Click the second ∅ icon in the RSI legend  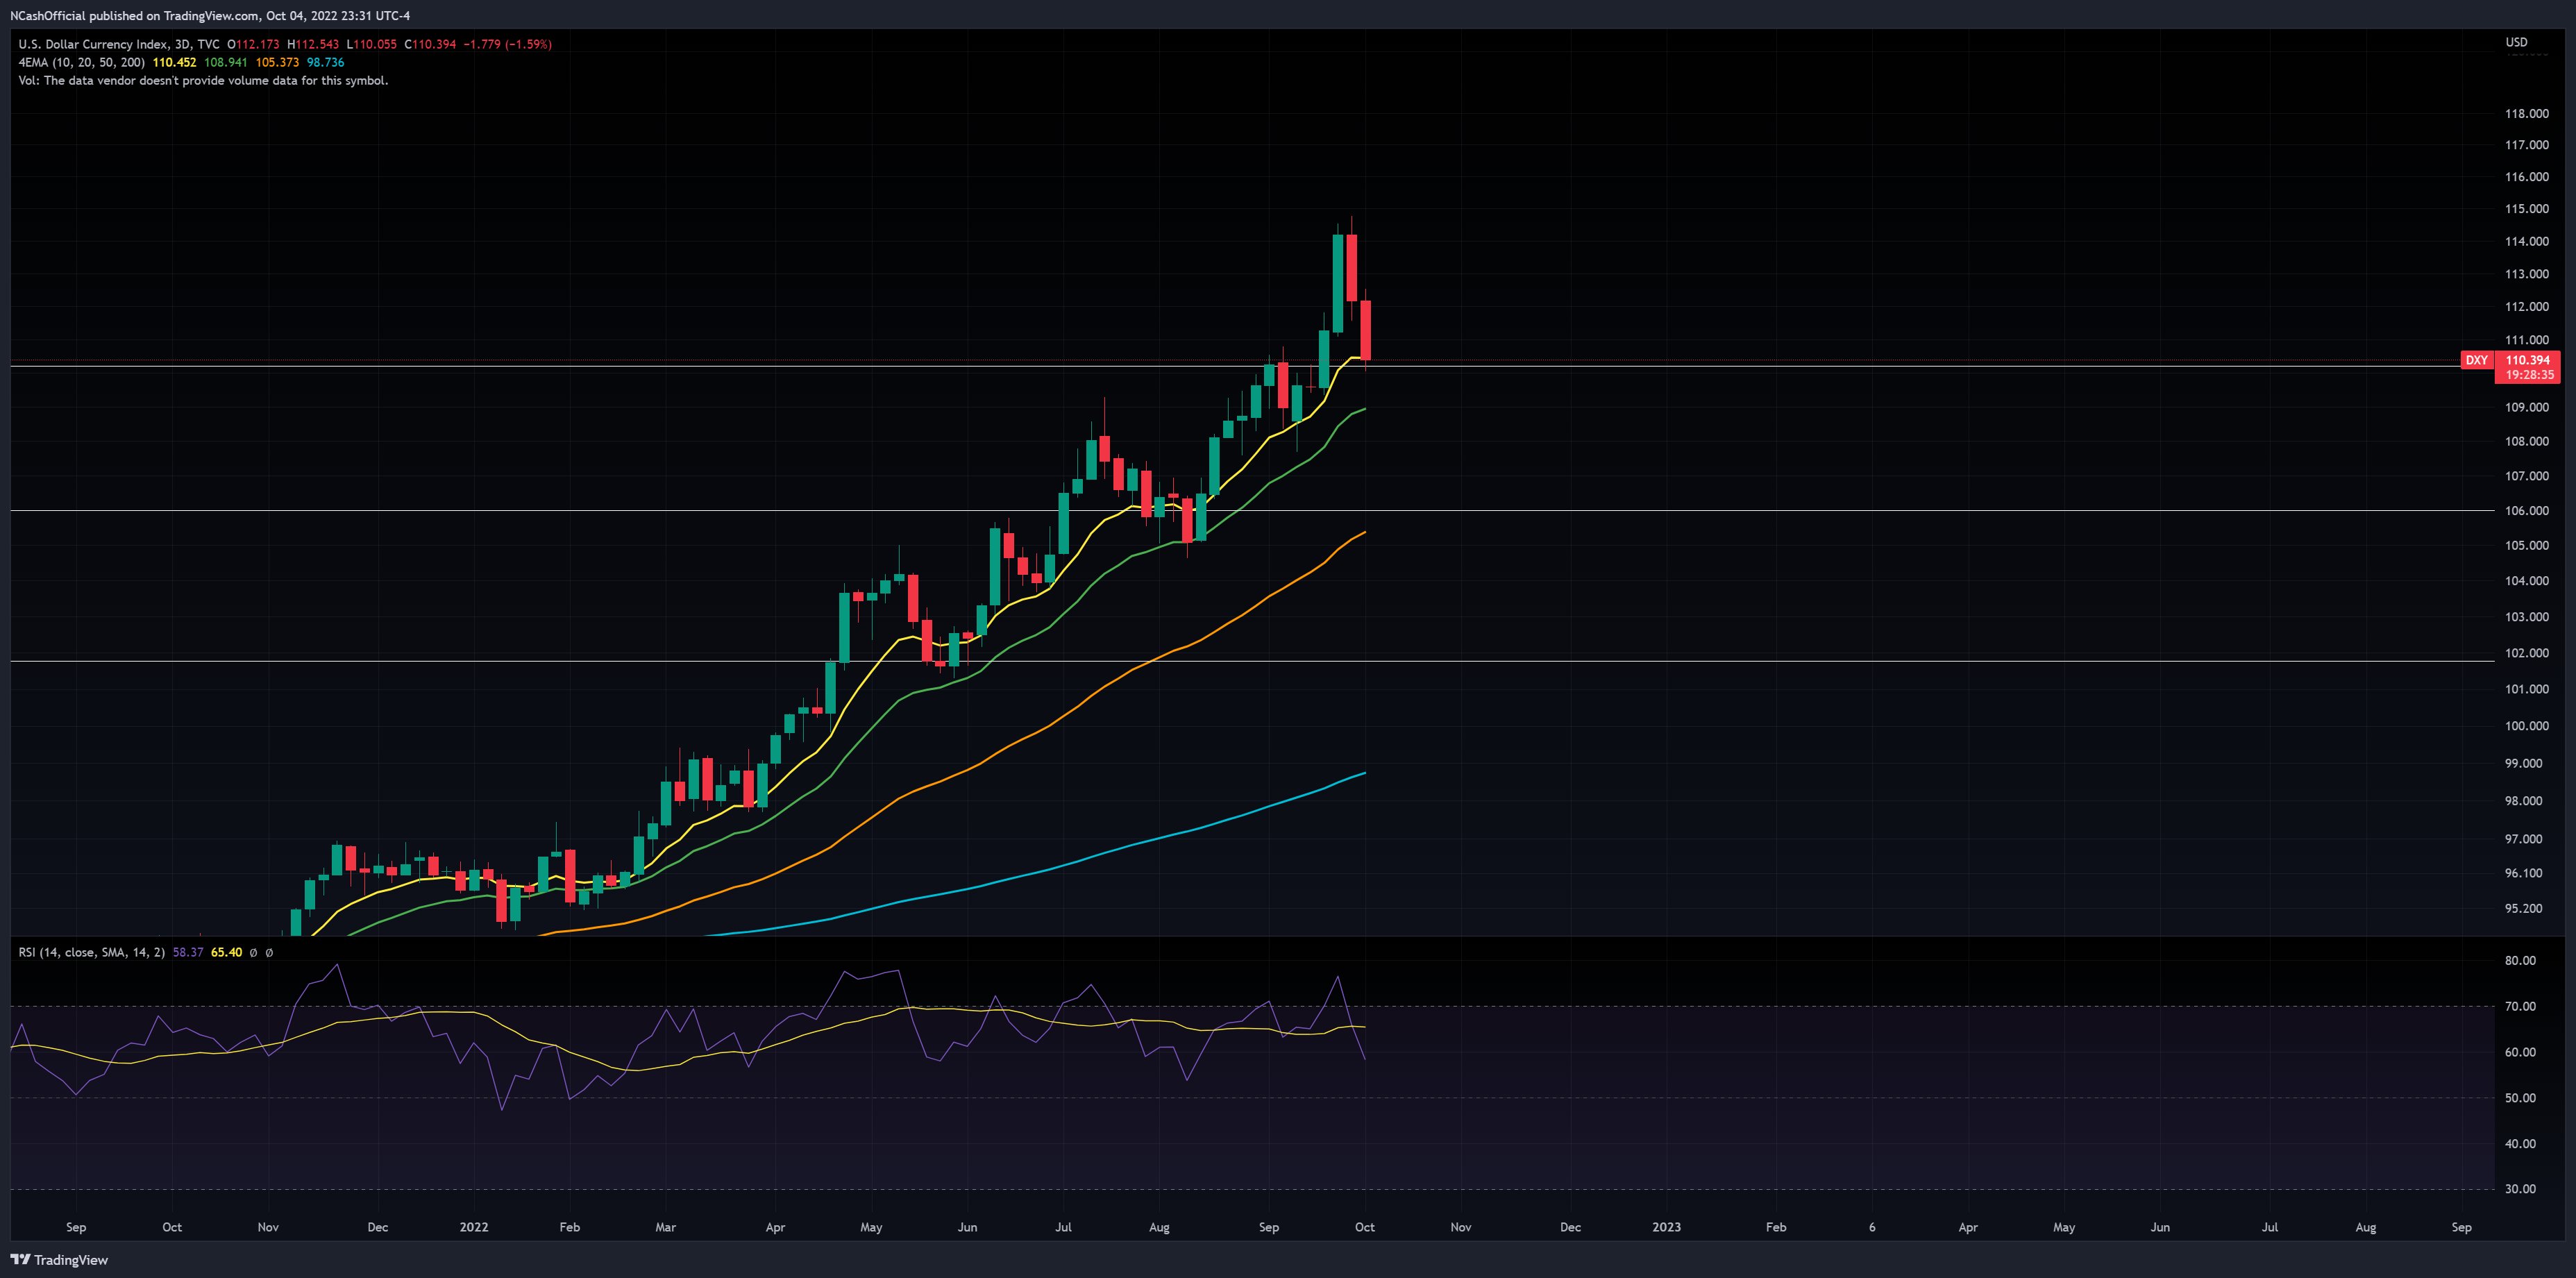pos(270,952)
